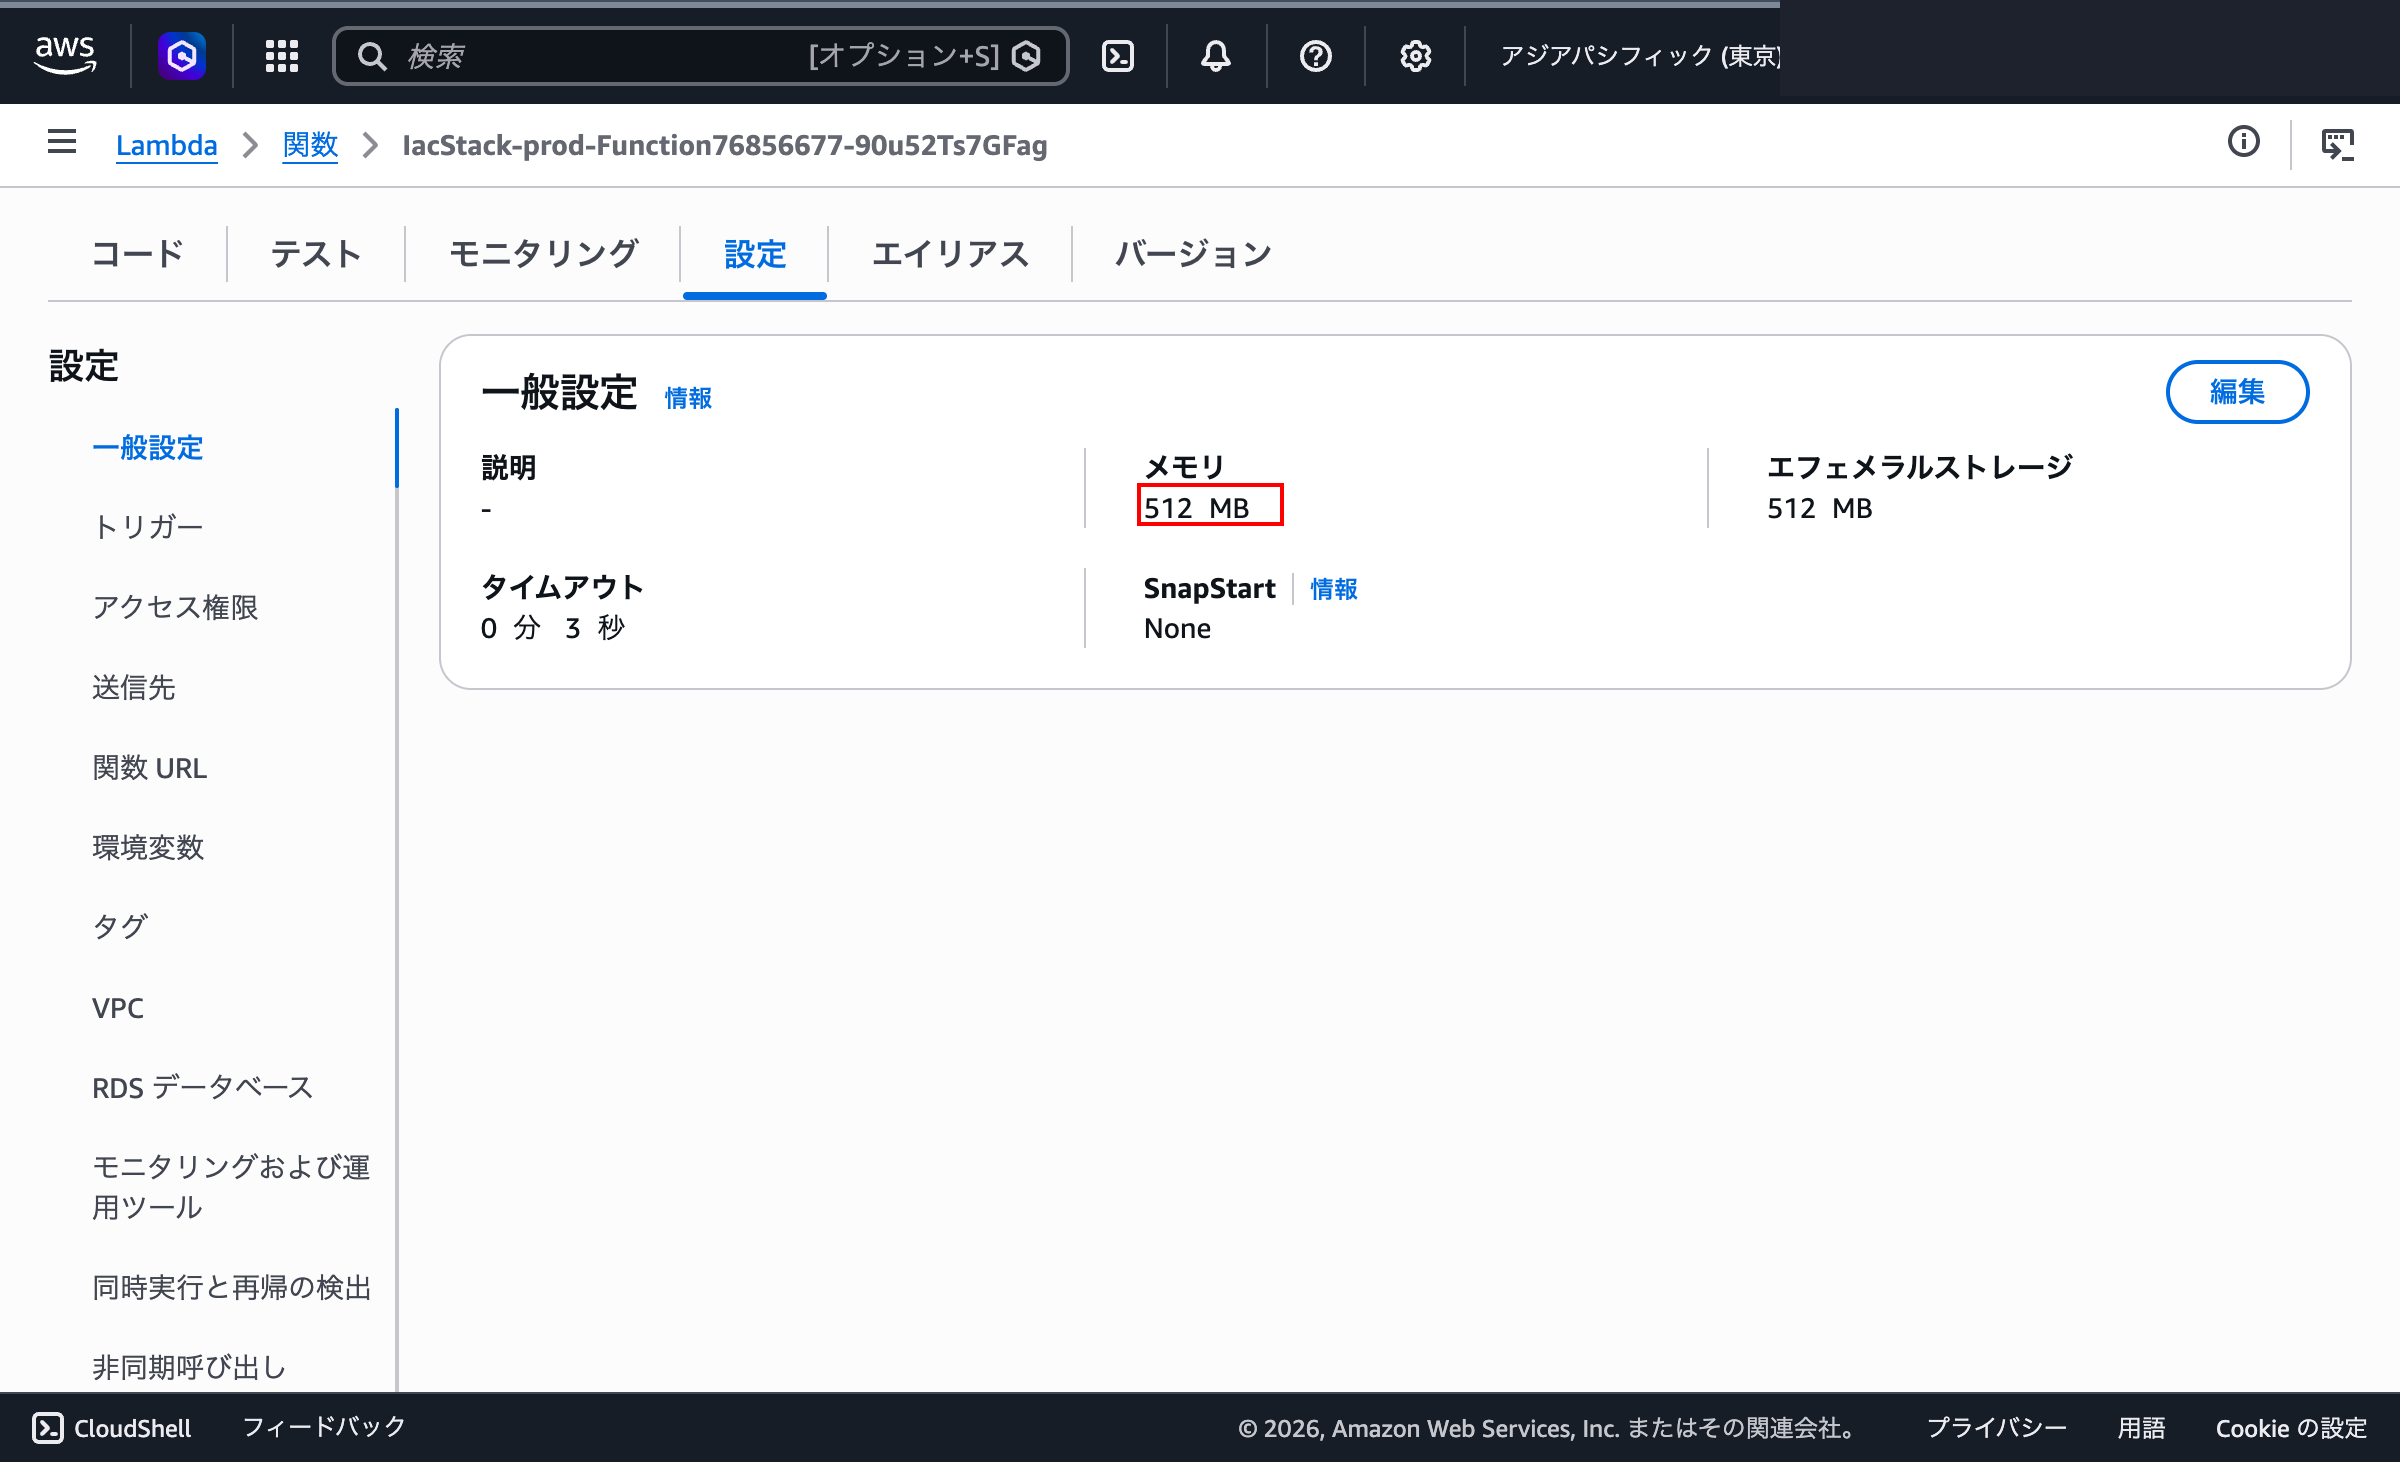Open the notifications bell icon
The width and height of the screenshot is (2400, 1462).
tap(1216, 56)
